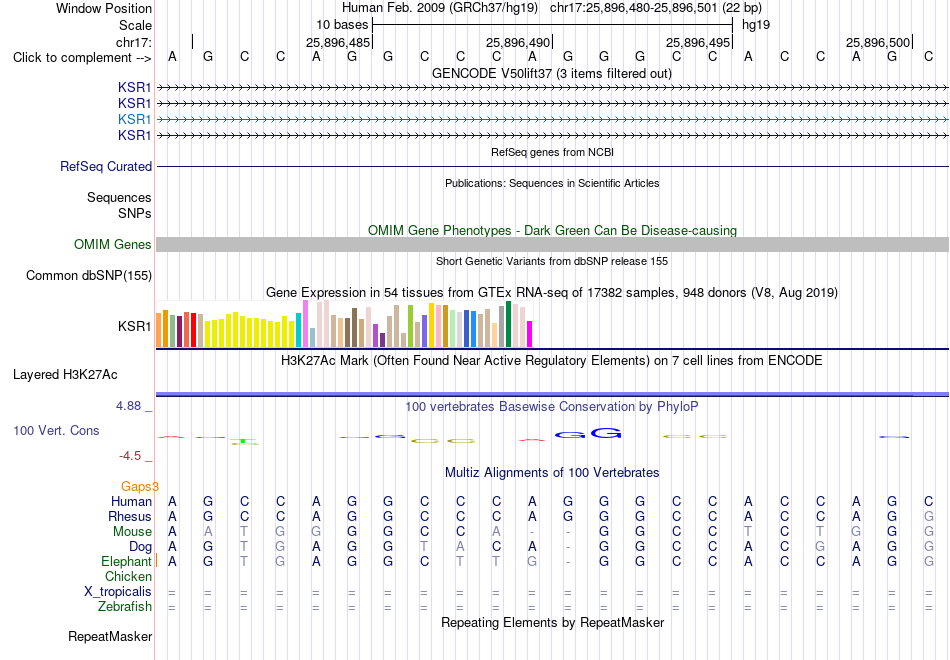Click the 'GENCODE V50lift37 (3 items filtered out)' title
Image resolution: width=950 pixels, height=660 pixels.
coord(552,73)
